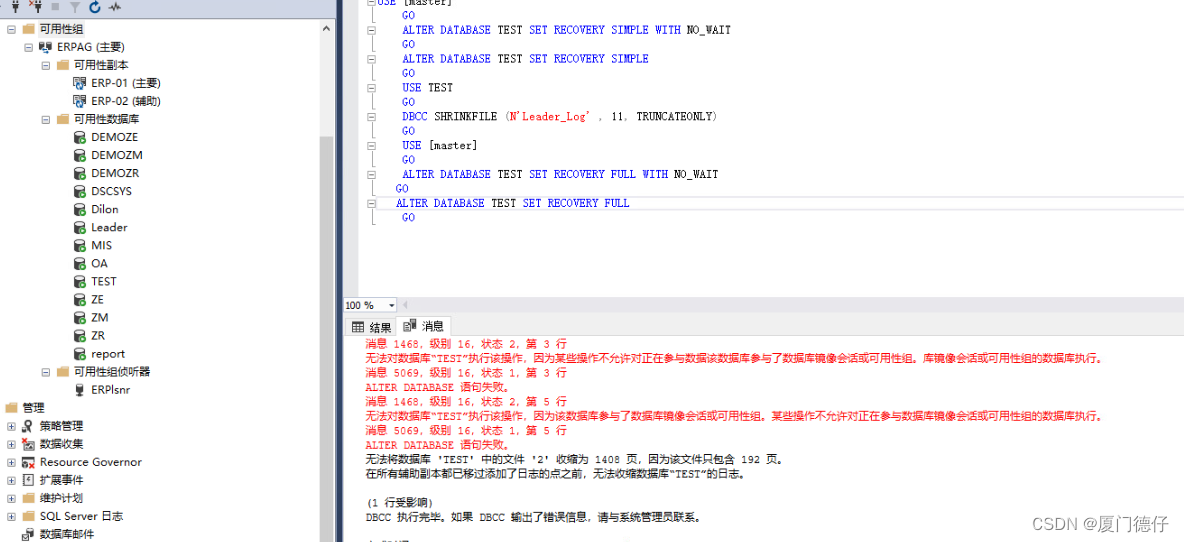Click the Leader database icon
Screen dimensions: 1184x542
[79, 228]
